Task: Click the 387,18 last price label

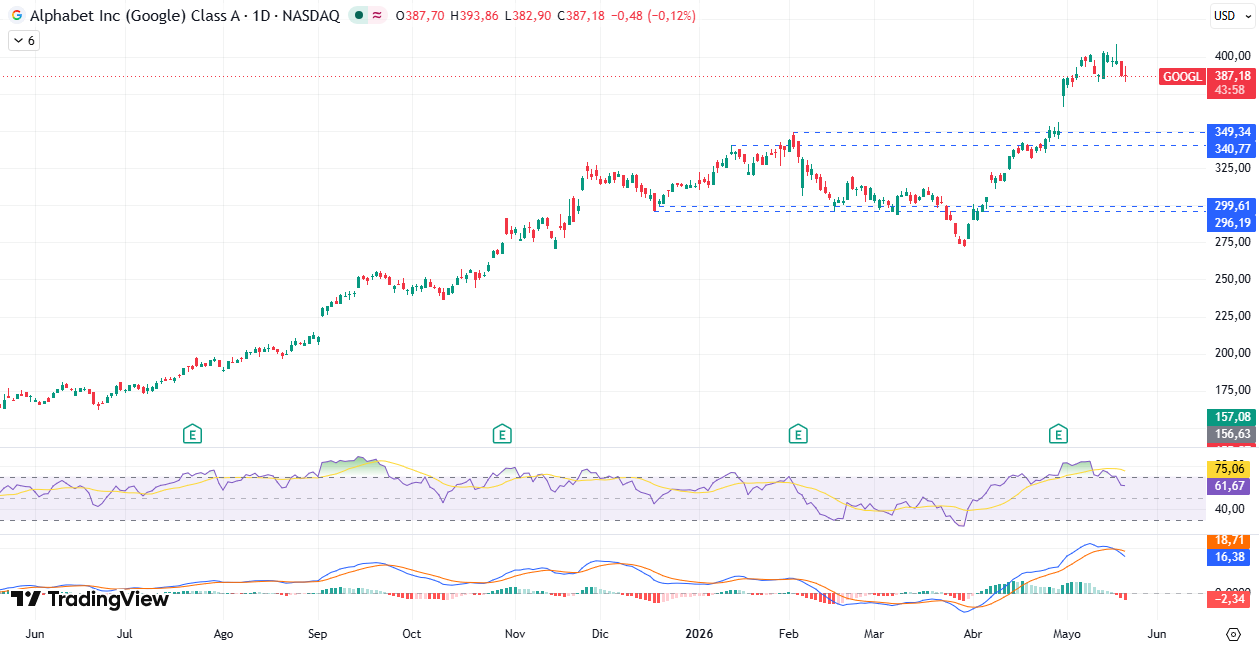Action: [1232, 76]
